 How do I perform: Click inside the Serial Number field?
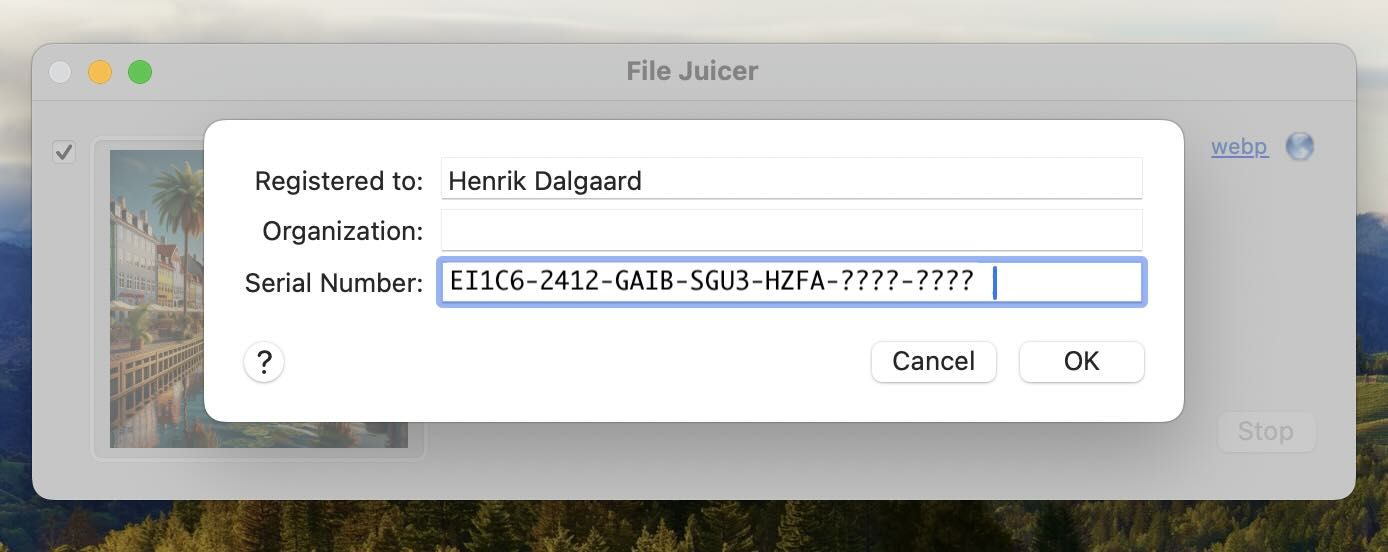792,282
